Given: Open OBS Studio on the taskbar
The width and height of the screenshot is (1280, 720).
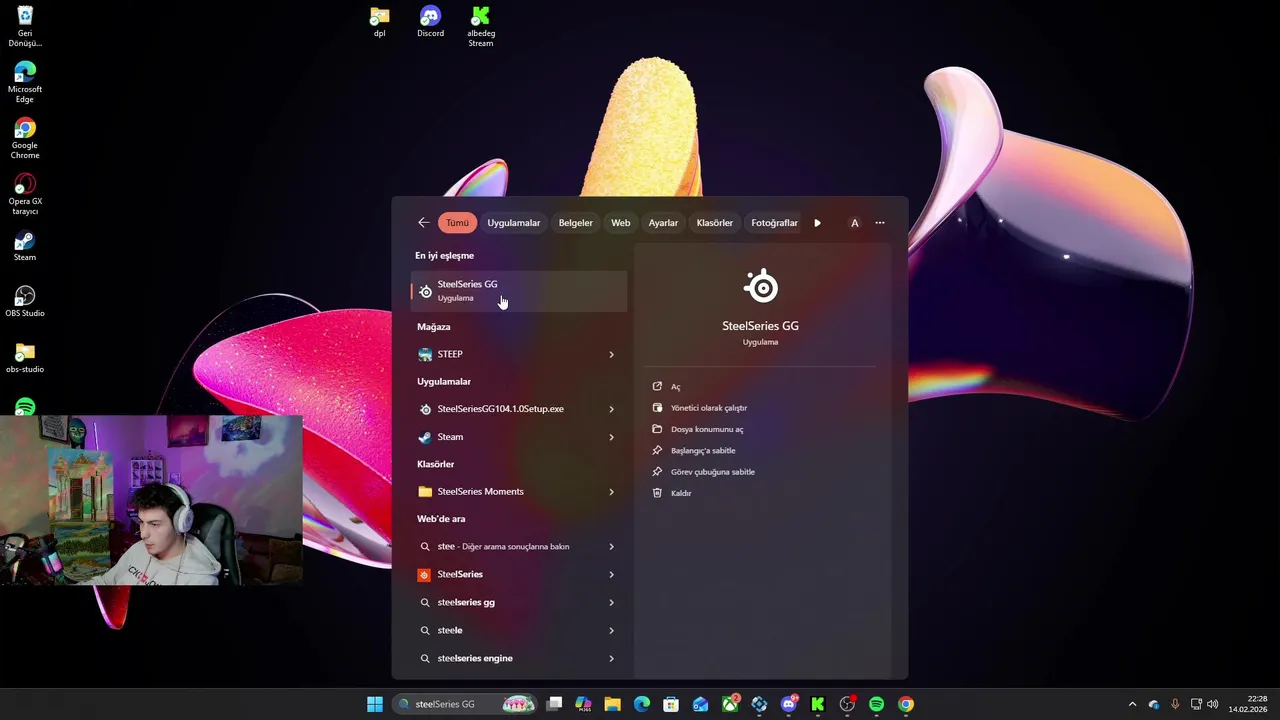Looking at the screenshot, I should [x=847, y=704].
